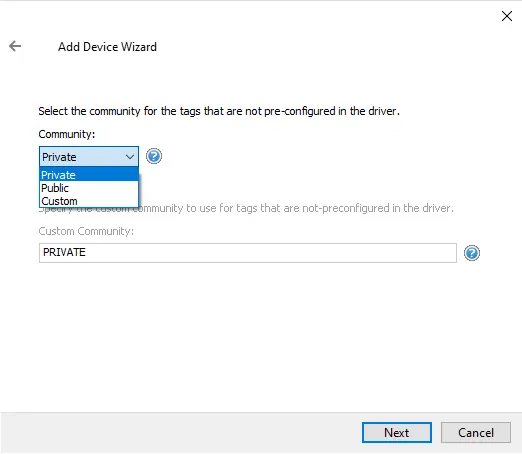This screenshot has height=454, width=522.
Task: Click the Add Device Wizard title text
Action: pos(107,47)
